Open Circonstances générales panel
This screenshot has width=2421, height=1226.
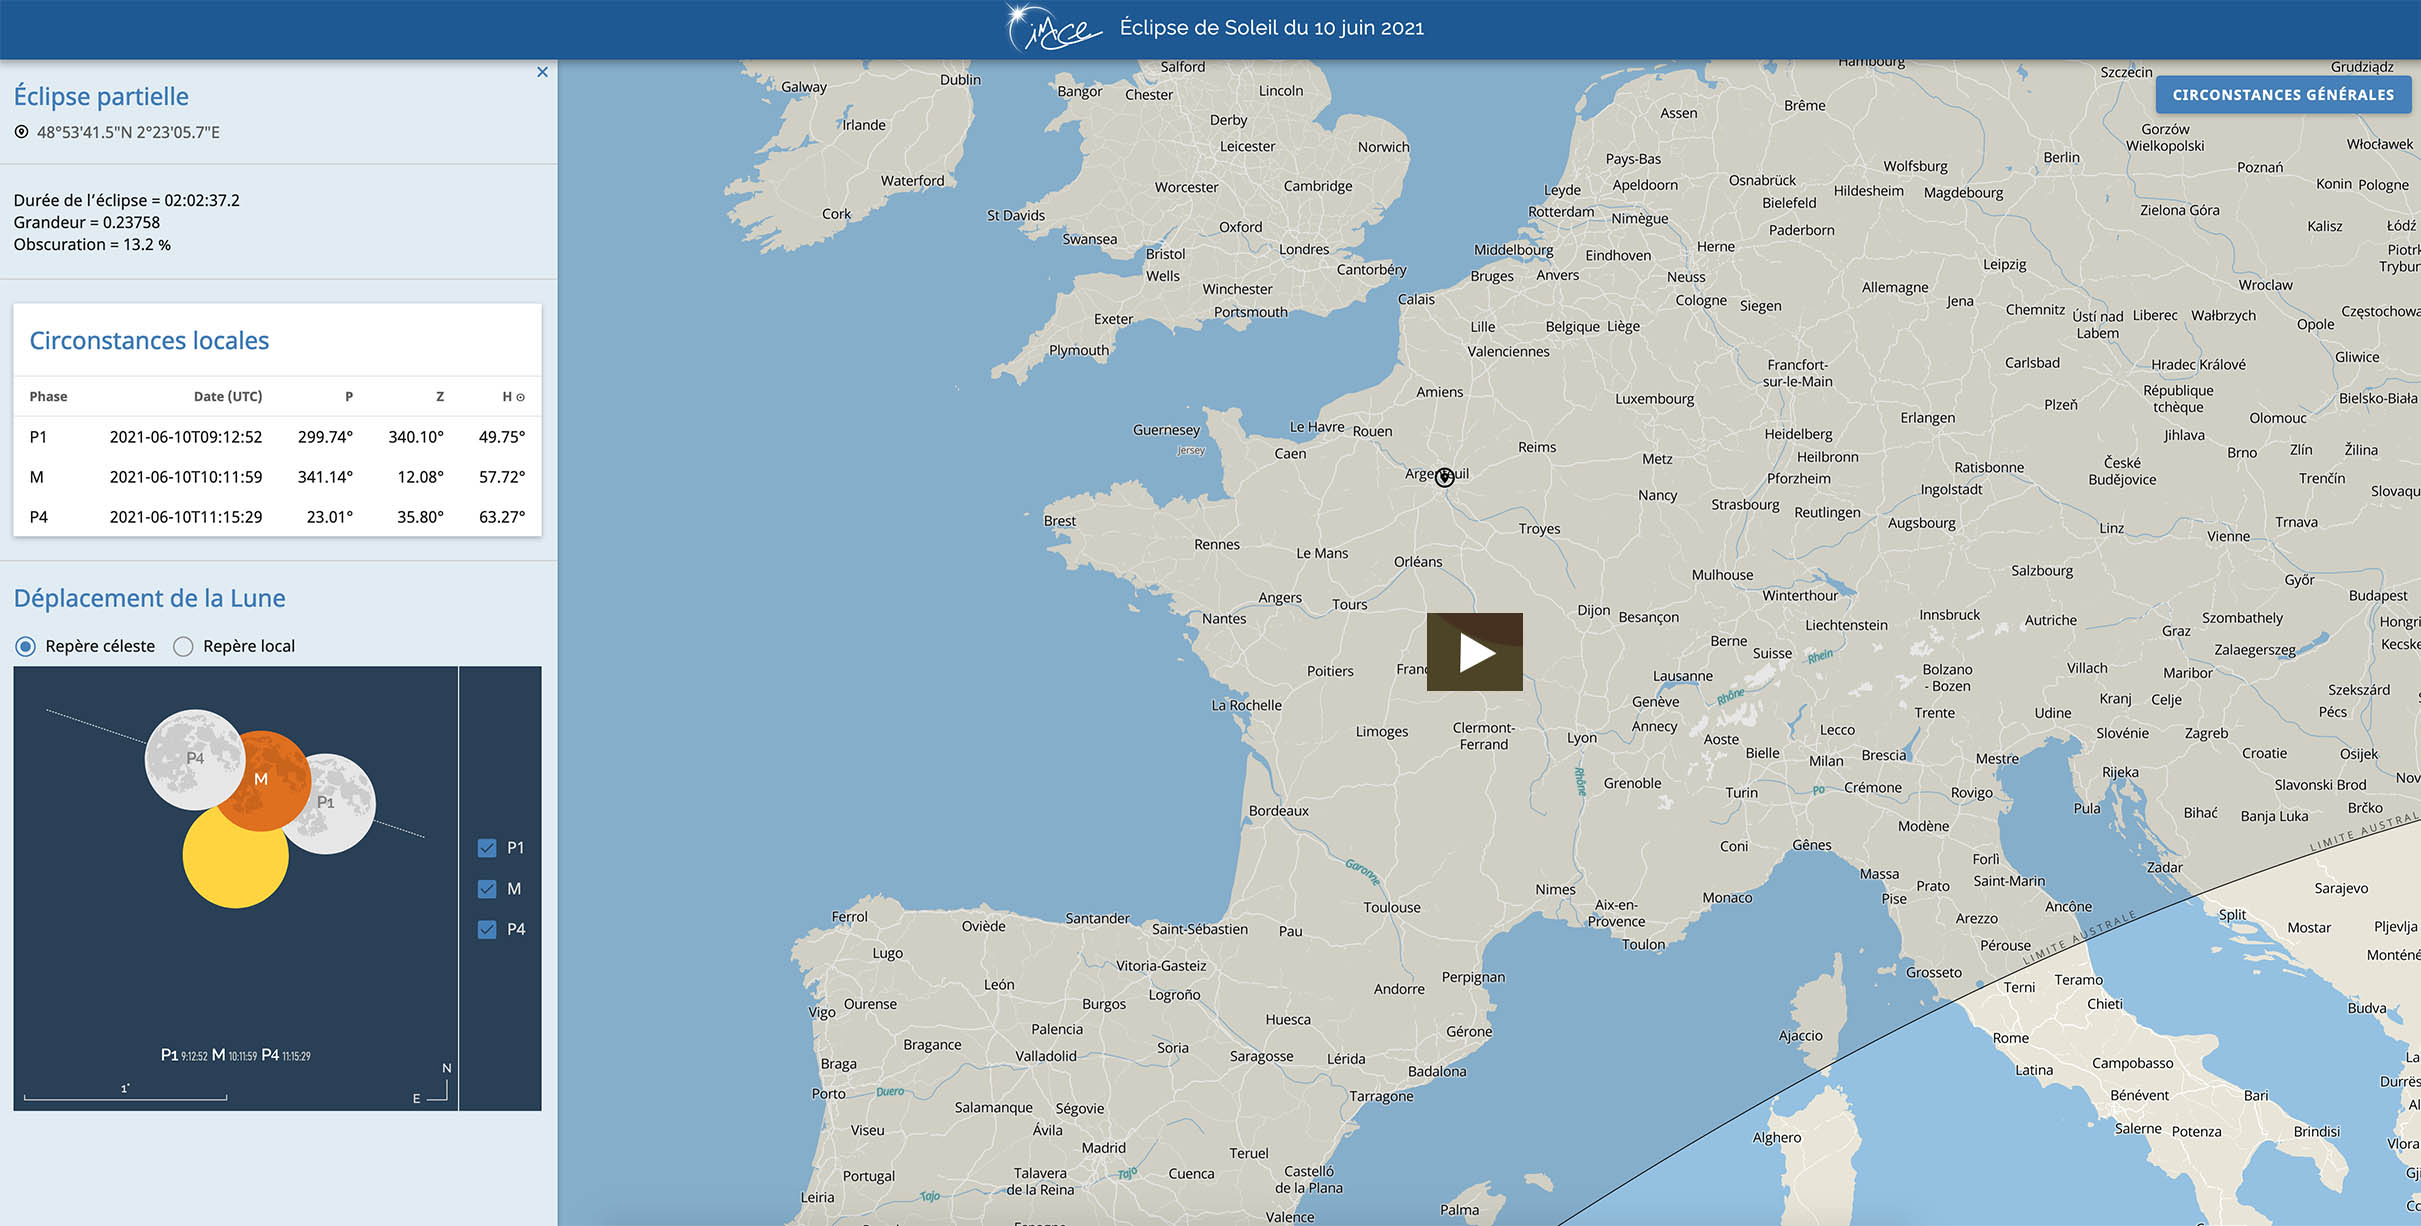point(2282,95)
